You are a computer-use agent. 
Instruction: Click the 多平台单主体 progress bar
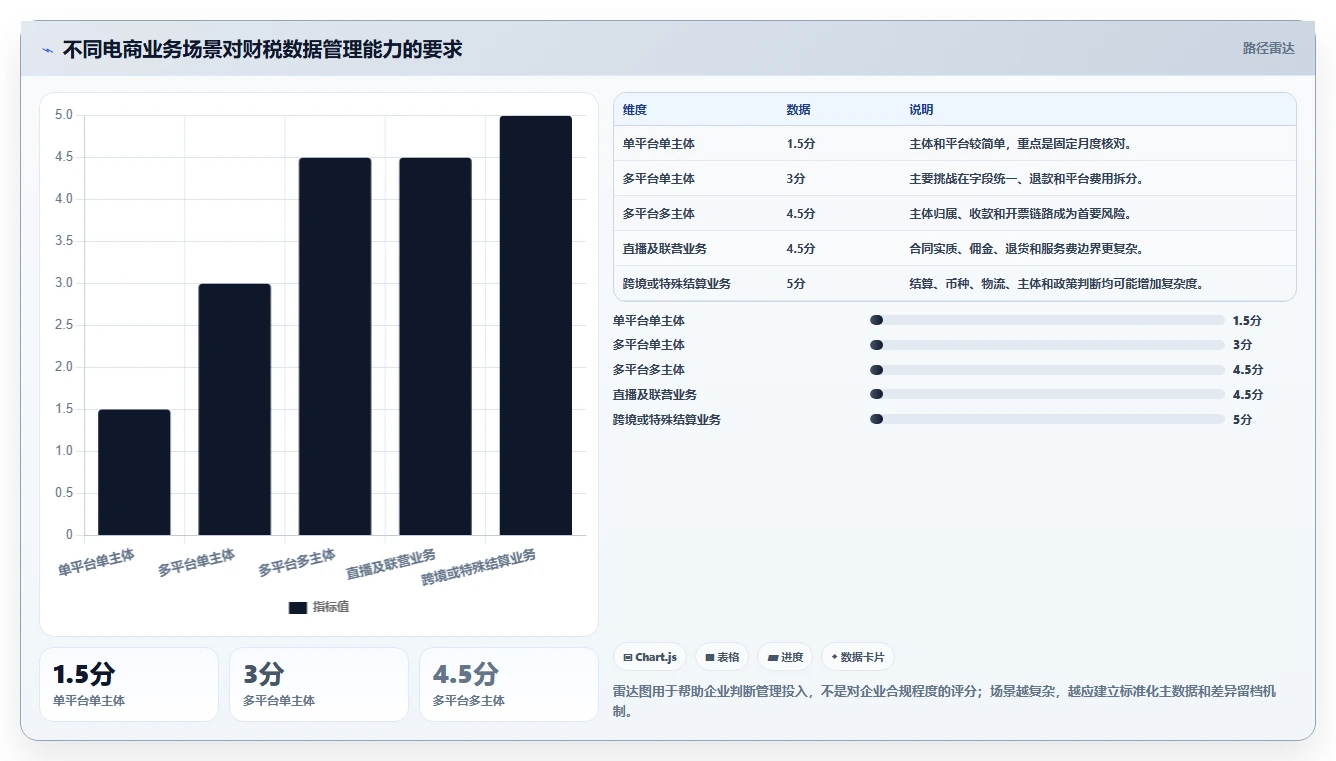click(x=1047, y=345)
